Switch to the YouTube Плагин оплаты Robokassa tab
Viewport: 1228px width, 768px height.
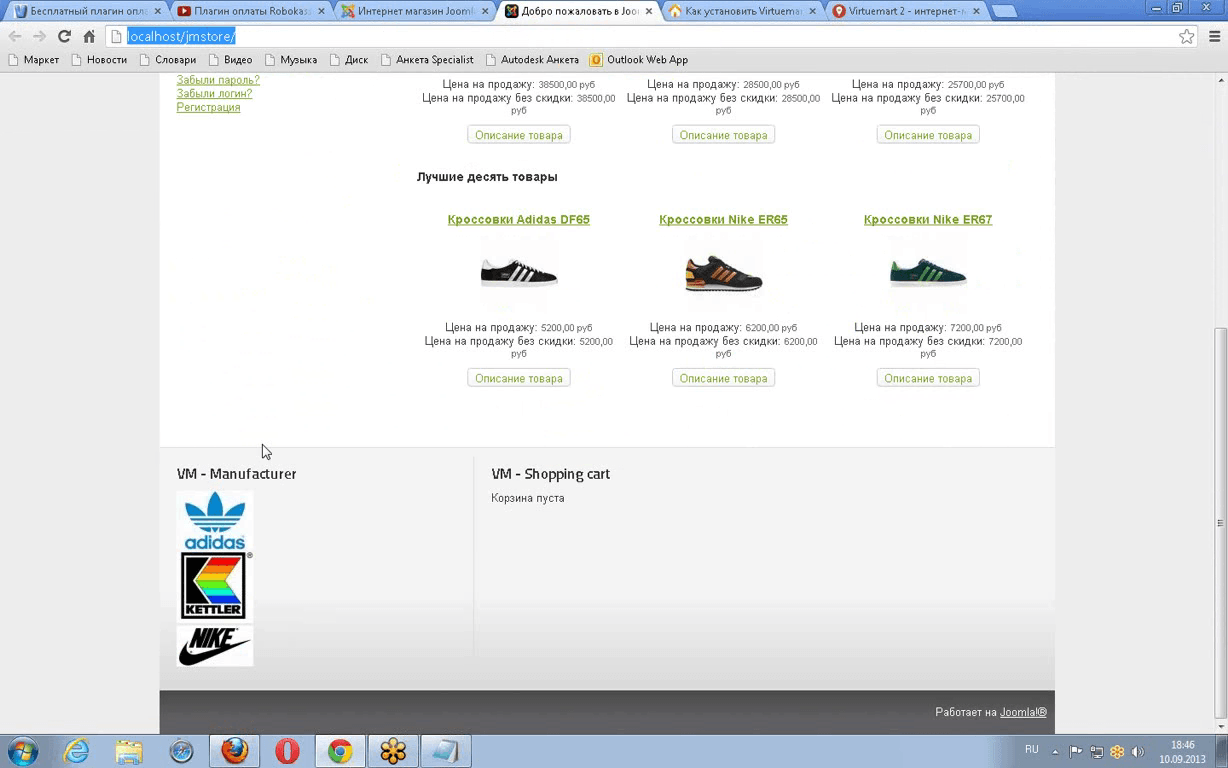tap(248, 11)
